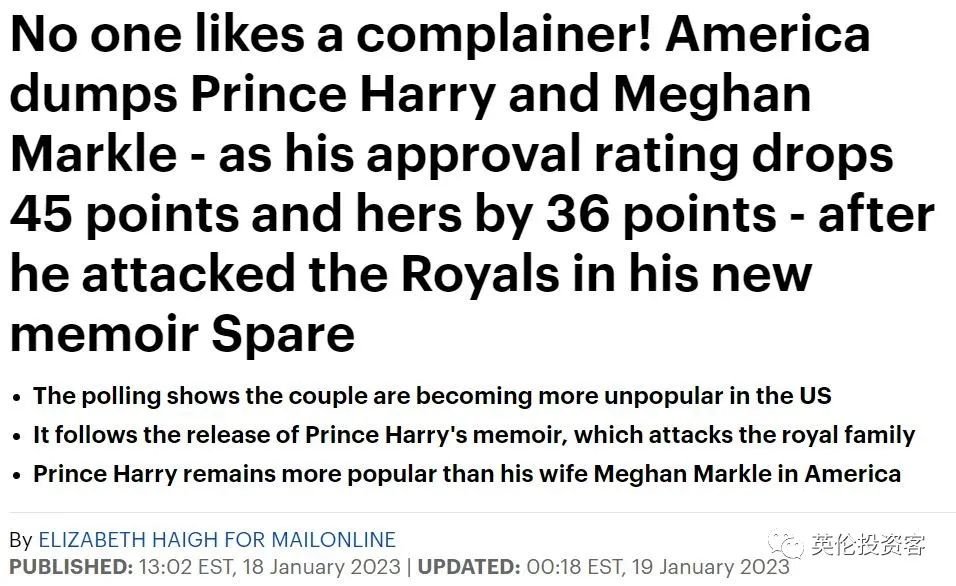Click the word 'Spare' ending the headline
The width and height of the screenshot is (956, 586).
[283, 334]
